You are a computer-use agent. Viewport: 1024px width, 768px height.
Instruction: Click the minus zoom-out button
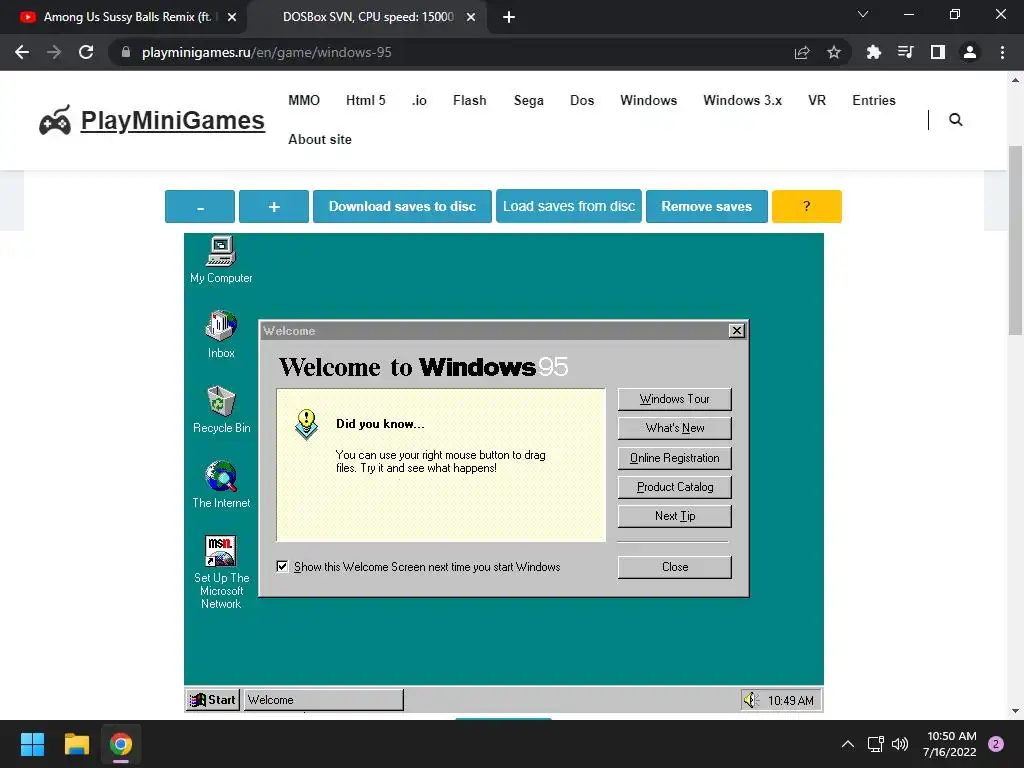coord(200,206)
